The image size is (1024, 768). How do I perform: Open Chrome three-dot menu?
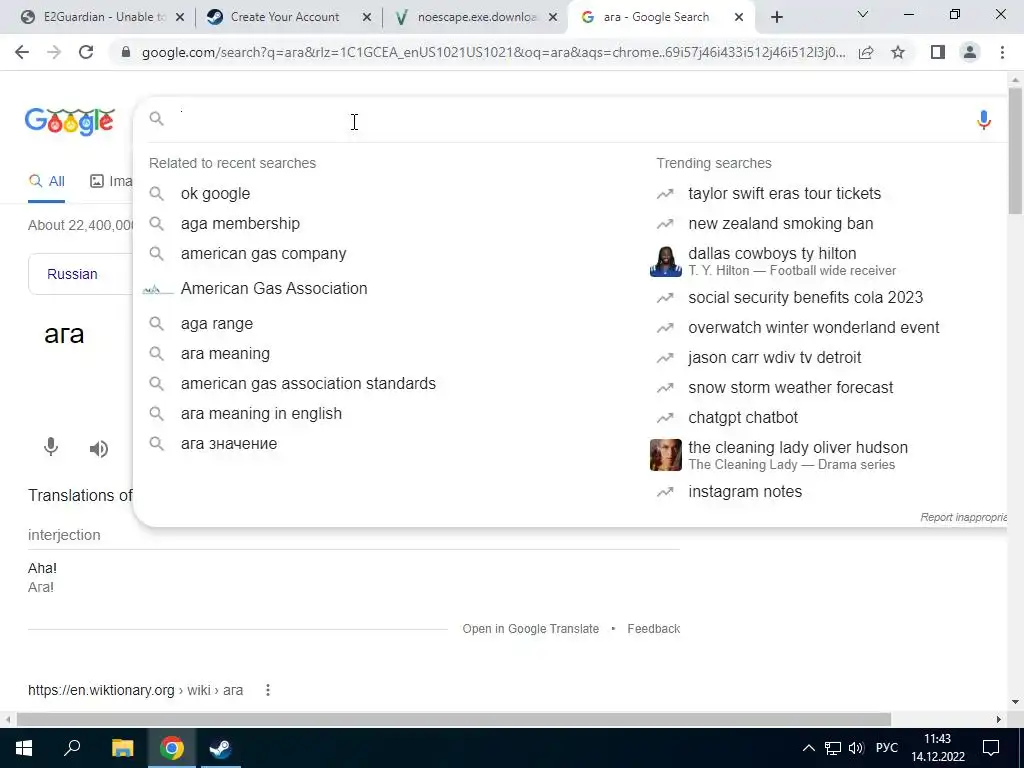pyautogui.click(x=1002, y=52)
